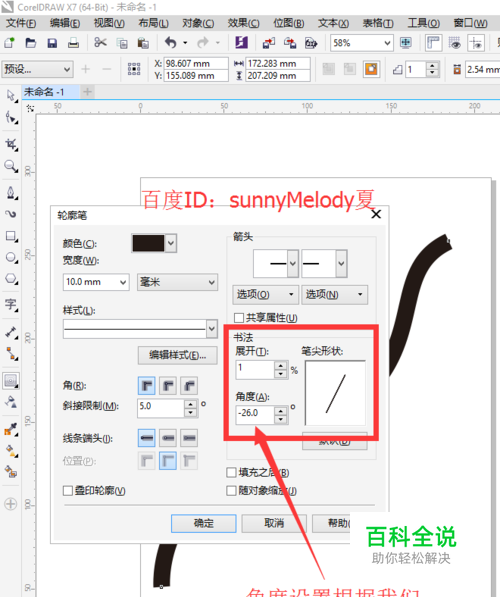The image size is (500, 597).
Task: Close the 轮廓笔 dialog
Action: [376, 214]
